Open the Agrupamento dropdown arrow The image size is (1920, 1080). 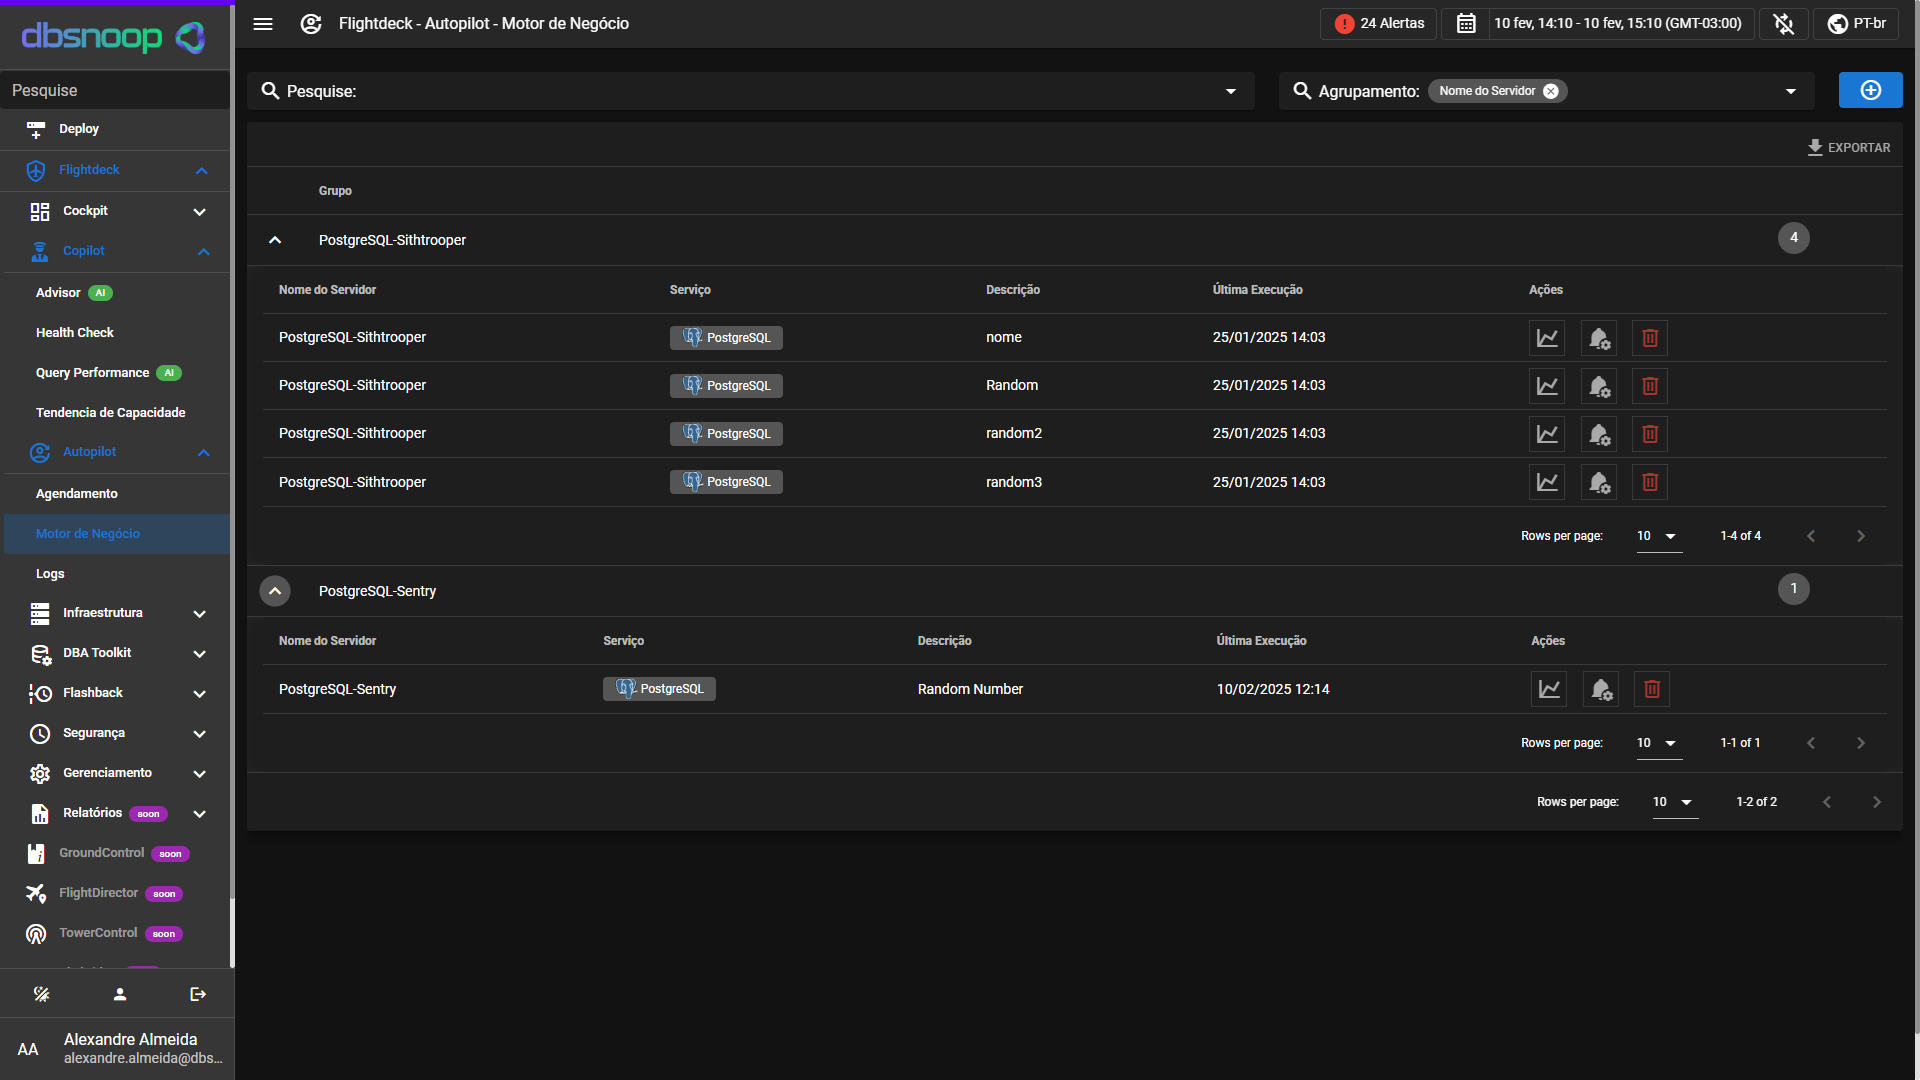pos(1791,91)
